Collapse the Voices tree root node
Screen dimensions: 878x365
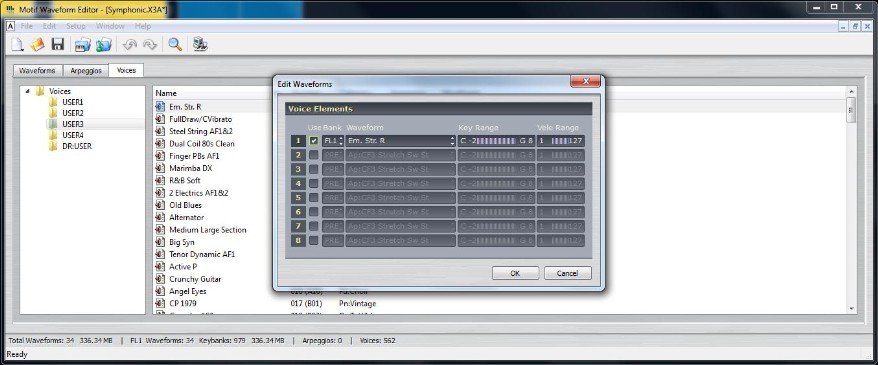click(x=27, y=91)
